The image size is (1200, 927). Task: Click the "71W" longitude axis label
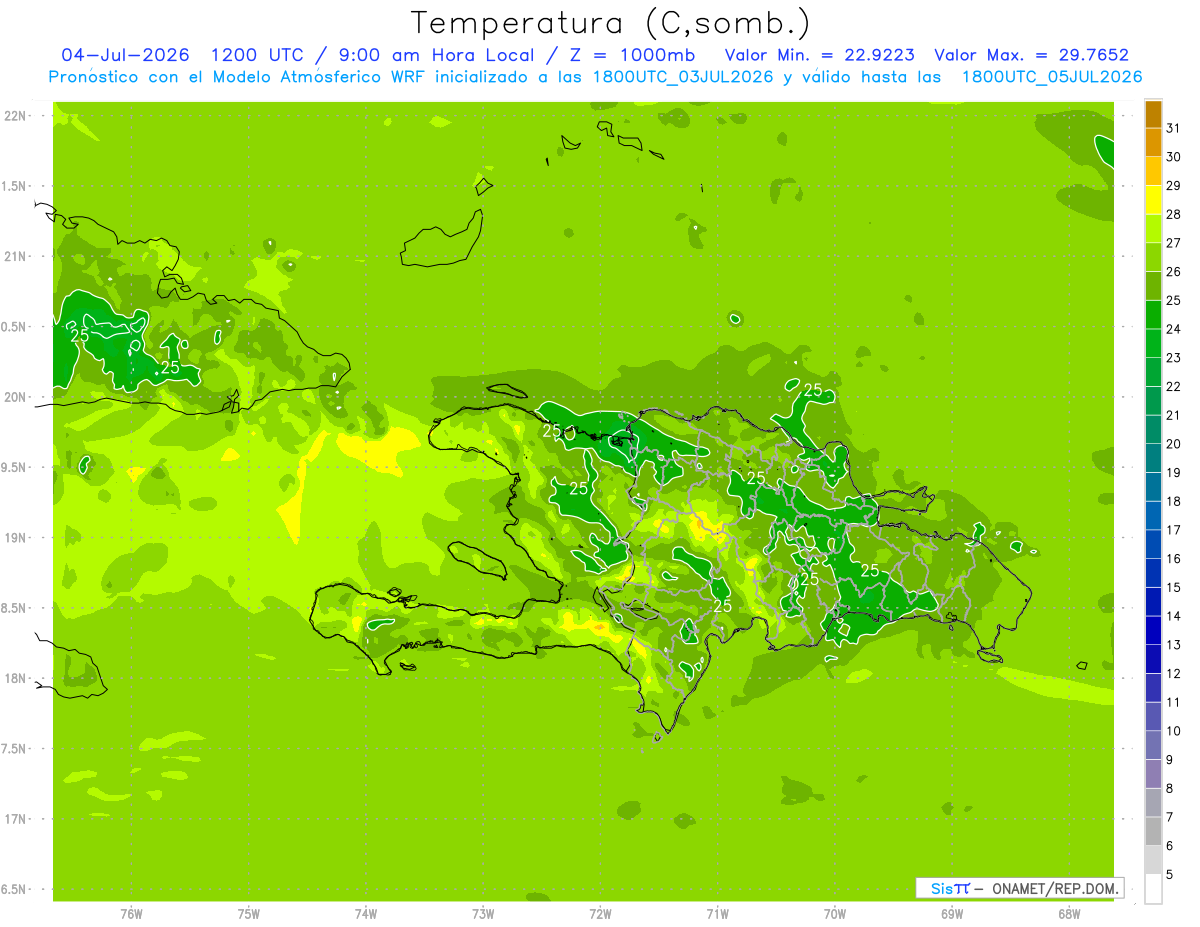718,913
